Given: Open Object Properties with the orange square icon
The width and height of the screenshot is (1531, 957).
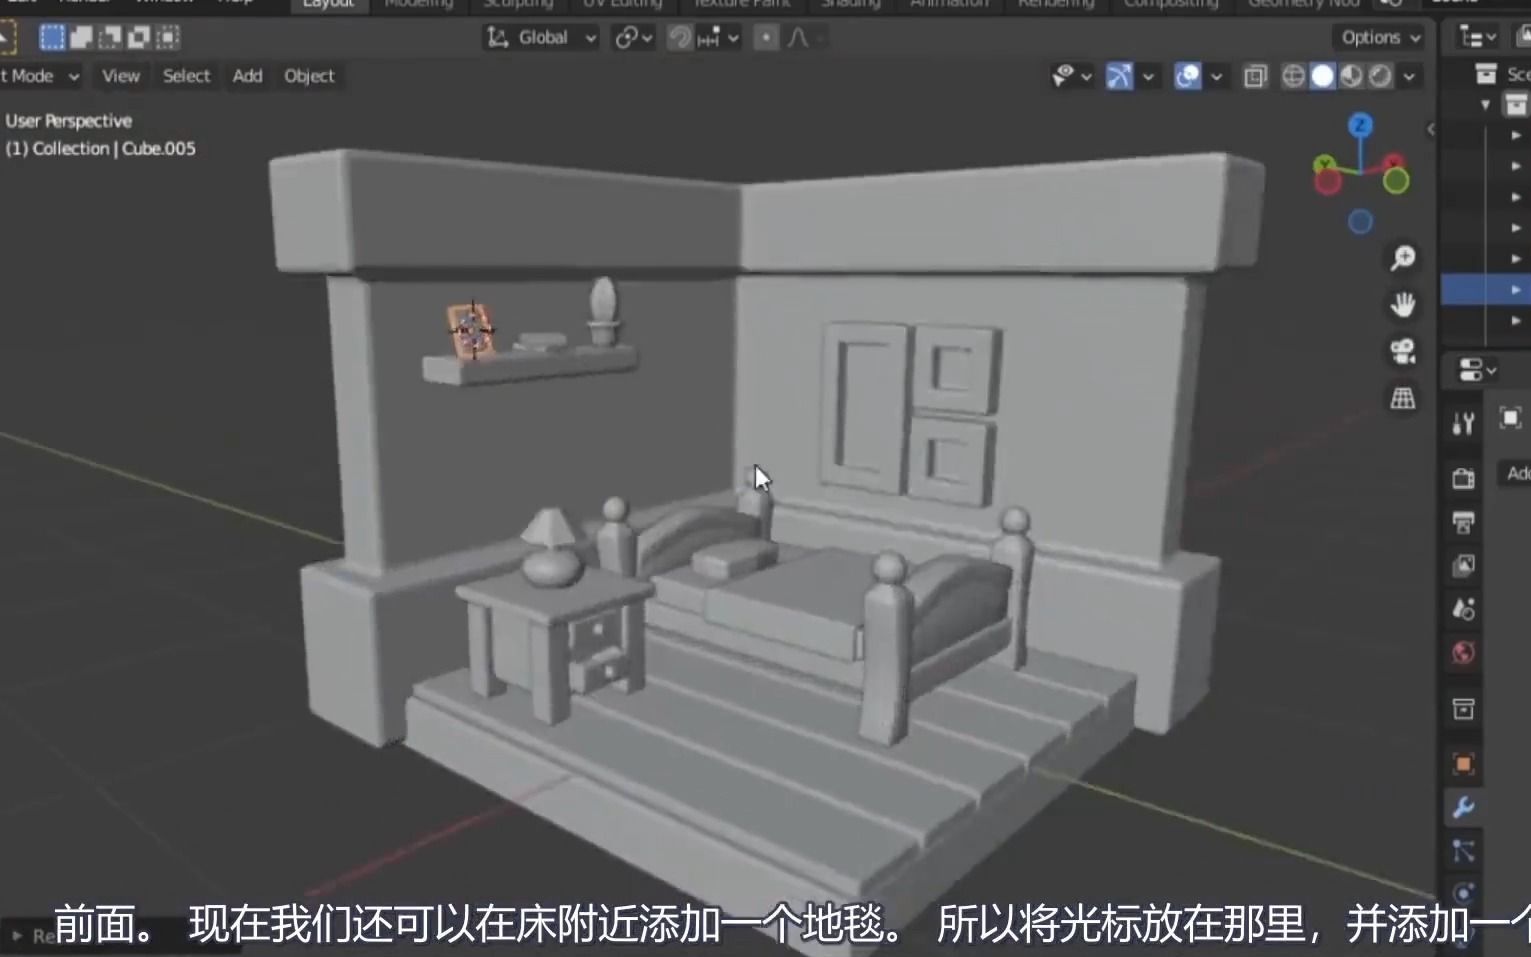Looking at the screenshot, I should click(x=1462, y=763).
